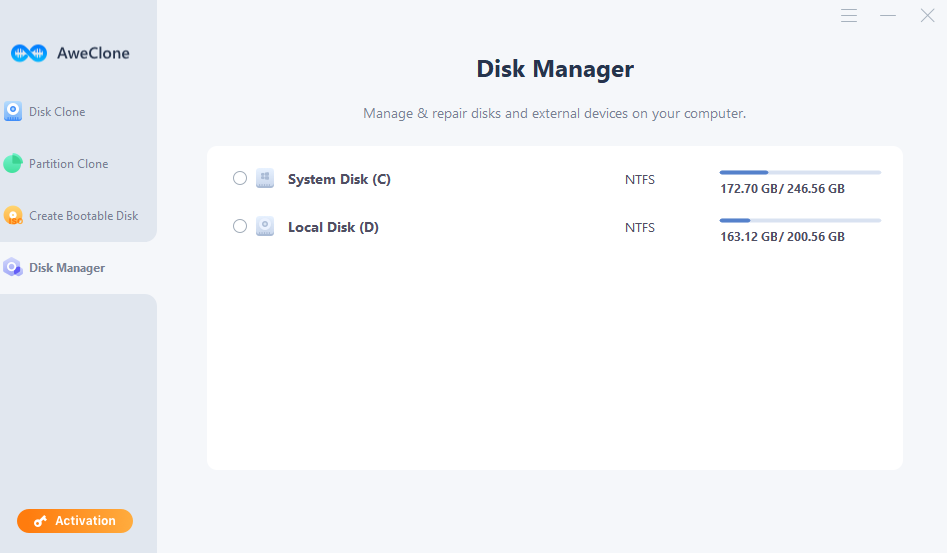947x553 pixels.
Task: Click the System Disk usage progress bar
Action: 800,173
